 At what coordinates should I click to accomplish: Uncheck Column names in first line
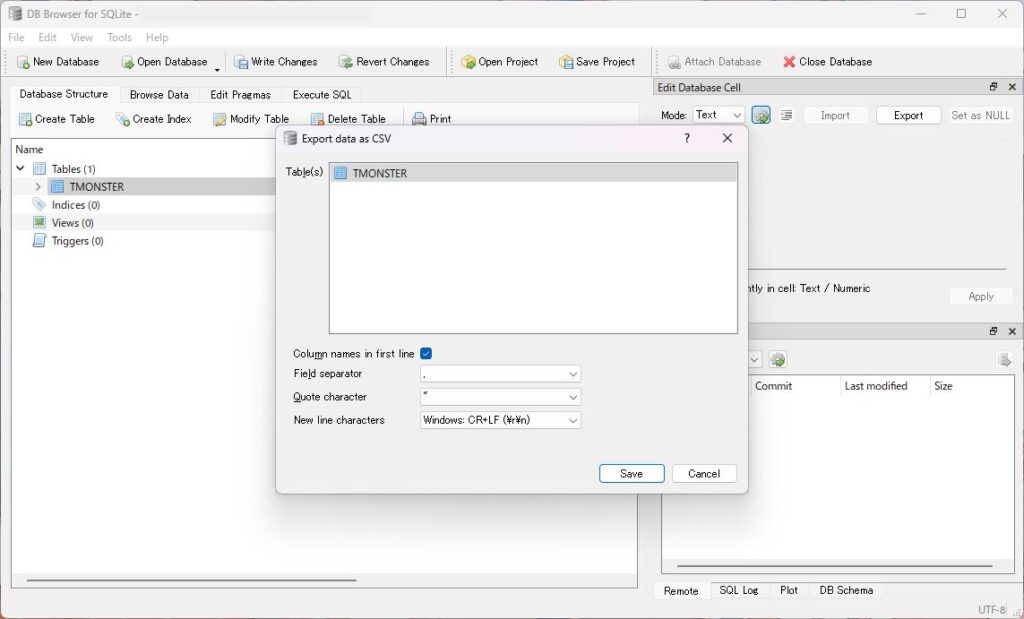tap(426, 354)
